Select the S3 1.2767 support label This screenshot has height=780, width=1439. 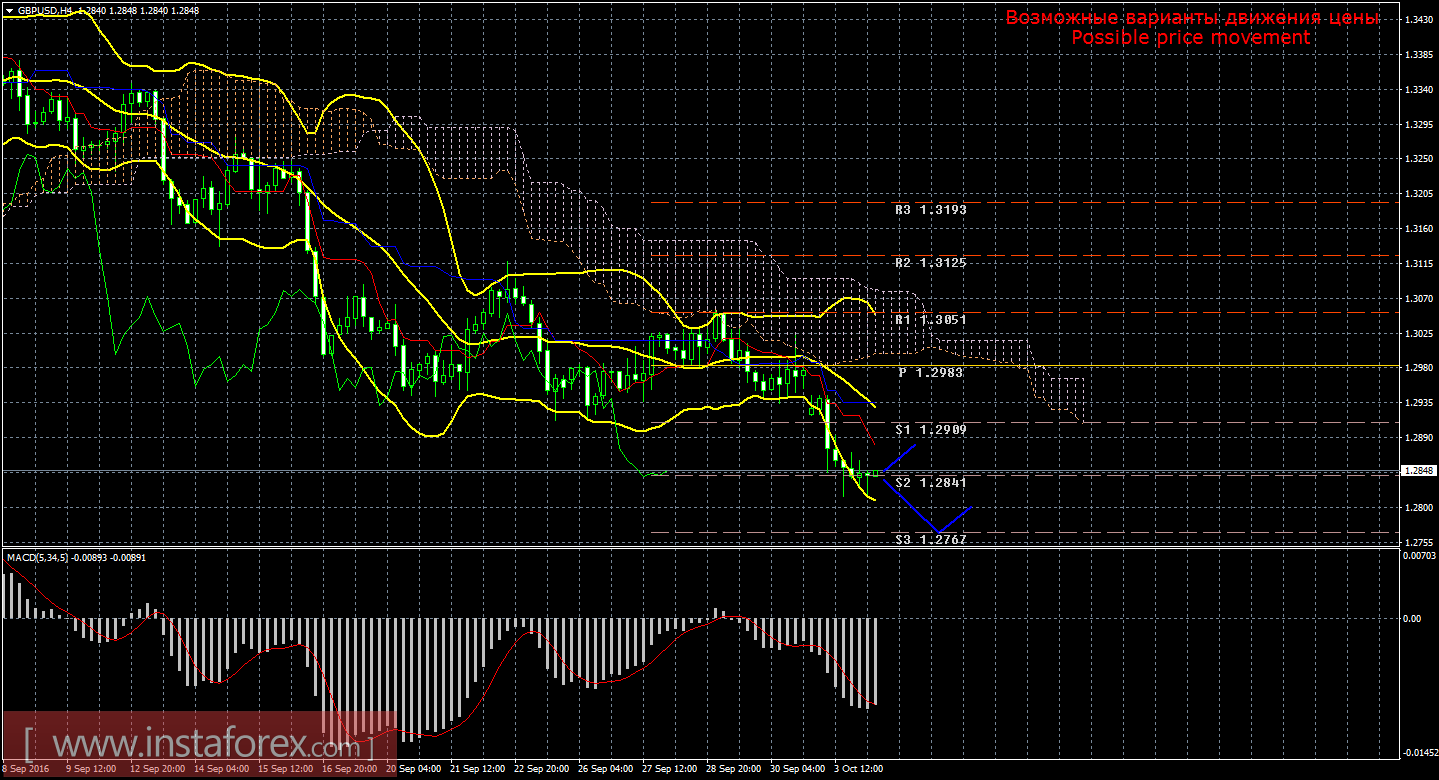tap(930, 539)
